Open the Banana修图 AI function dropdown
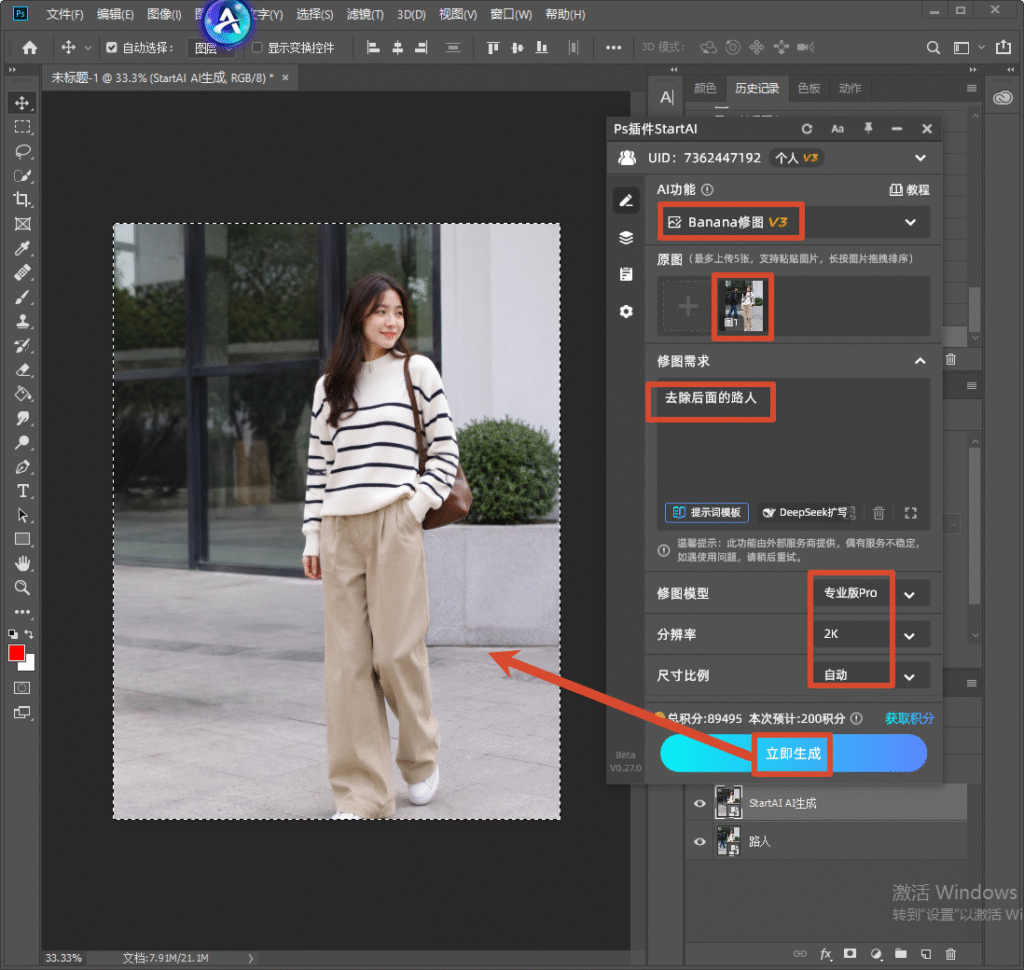 [793, 222]
